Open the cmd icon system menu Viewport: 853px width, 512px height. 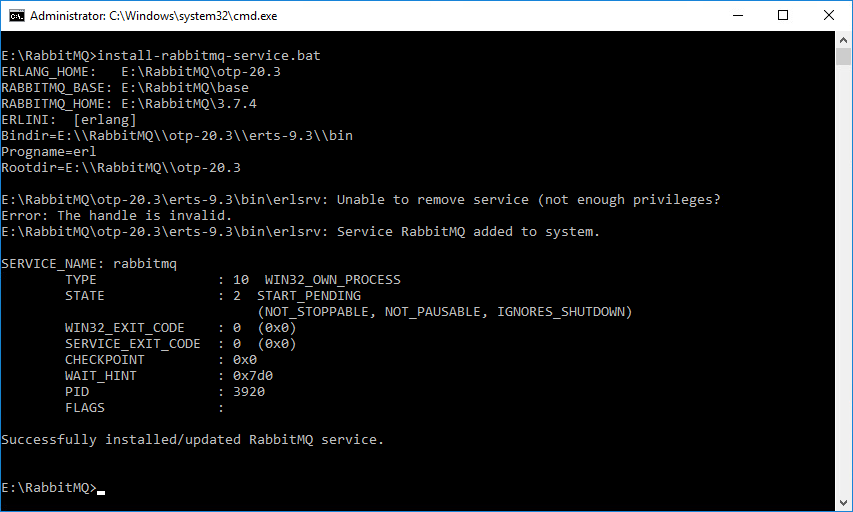tap(16, 16)
